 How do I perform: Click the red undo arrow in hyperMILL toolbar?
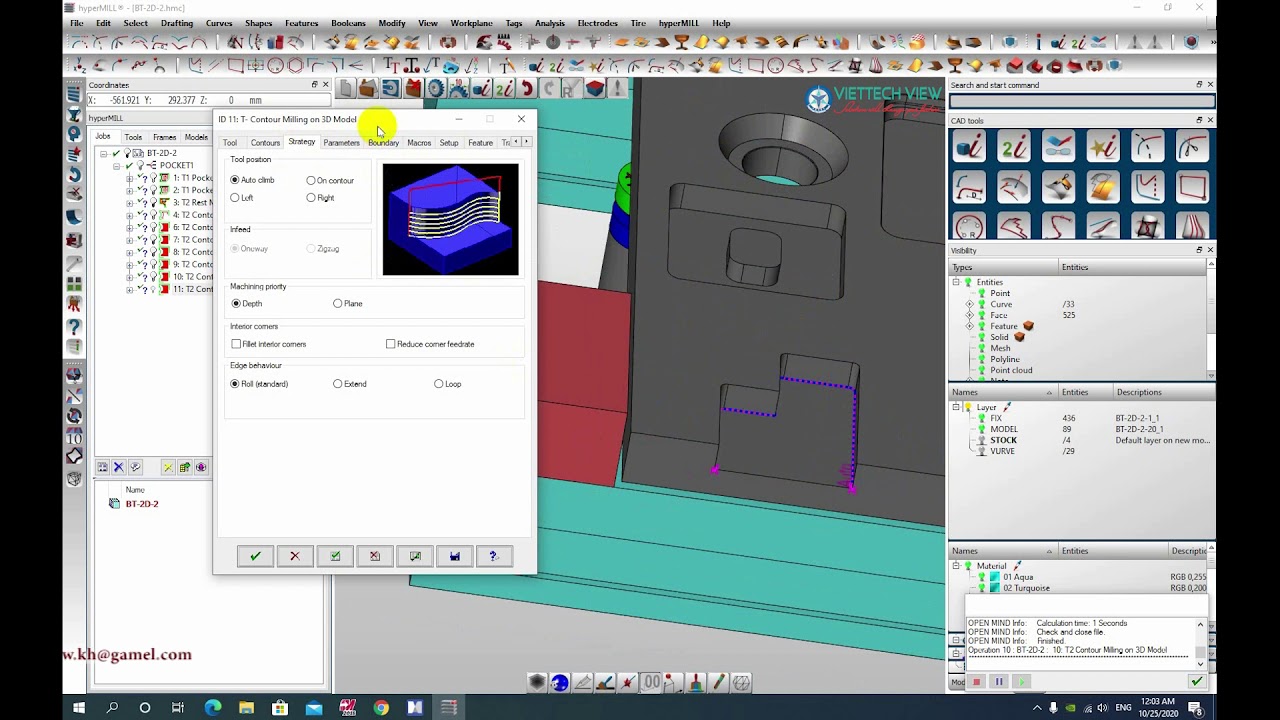tap(527, 89)
